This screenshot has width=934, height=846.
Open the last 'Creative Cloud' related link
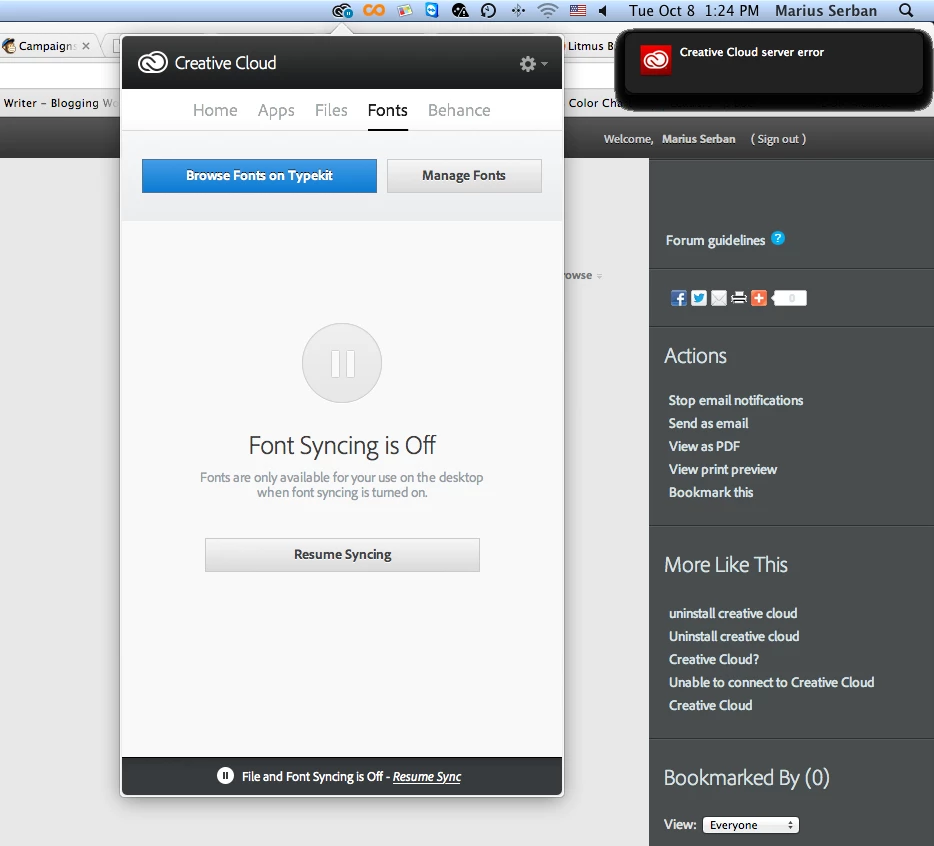click(710, 705)
